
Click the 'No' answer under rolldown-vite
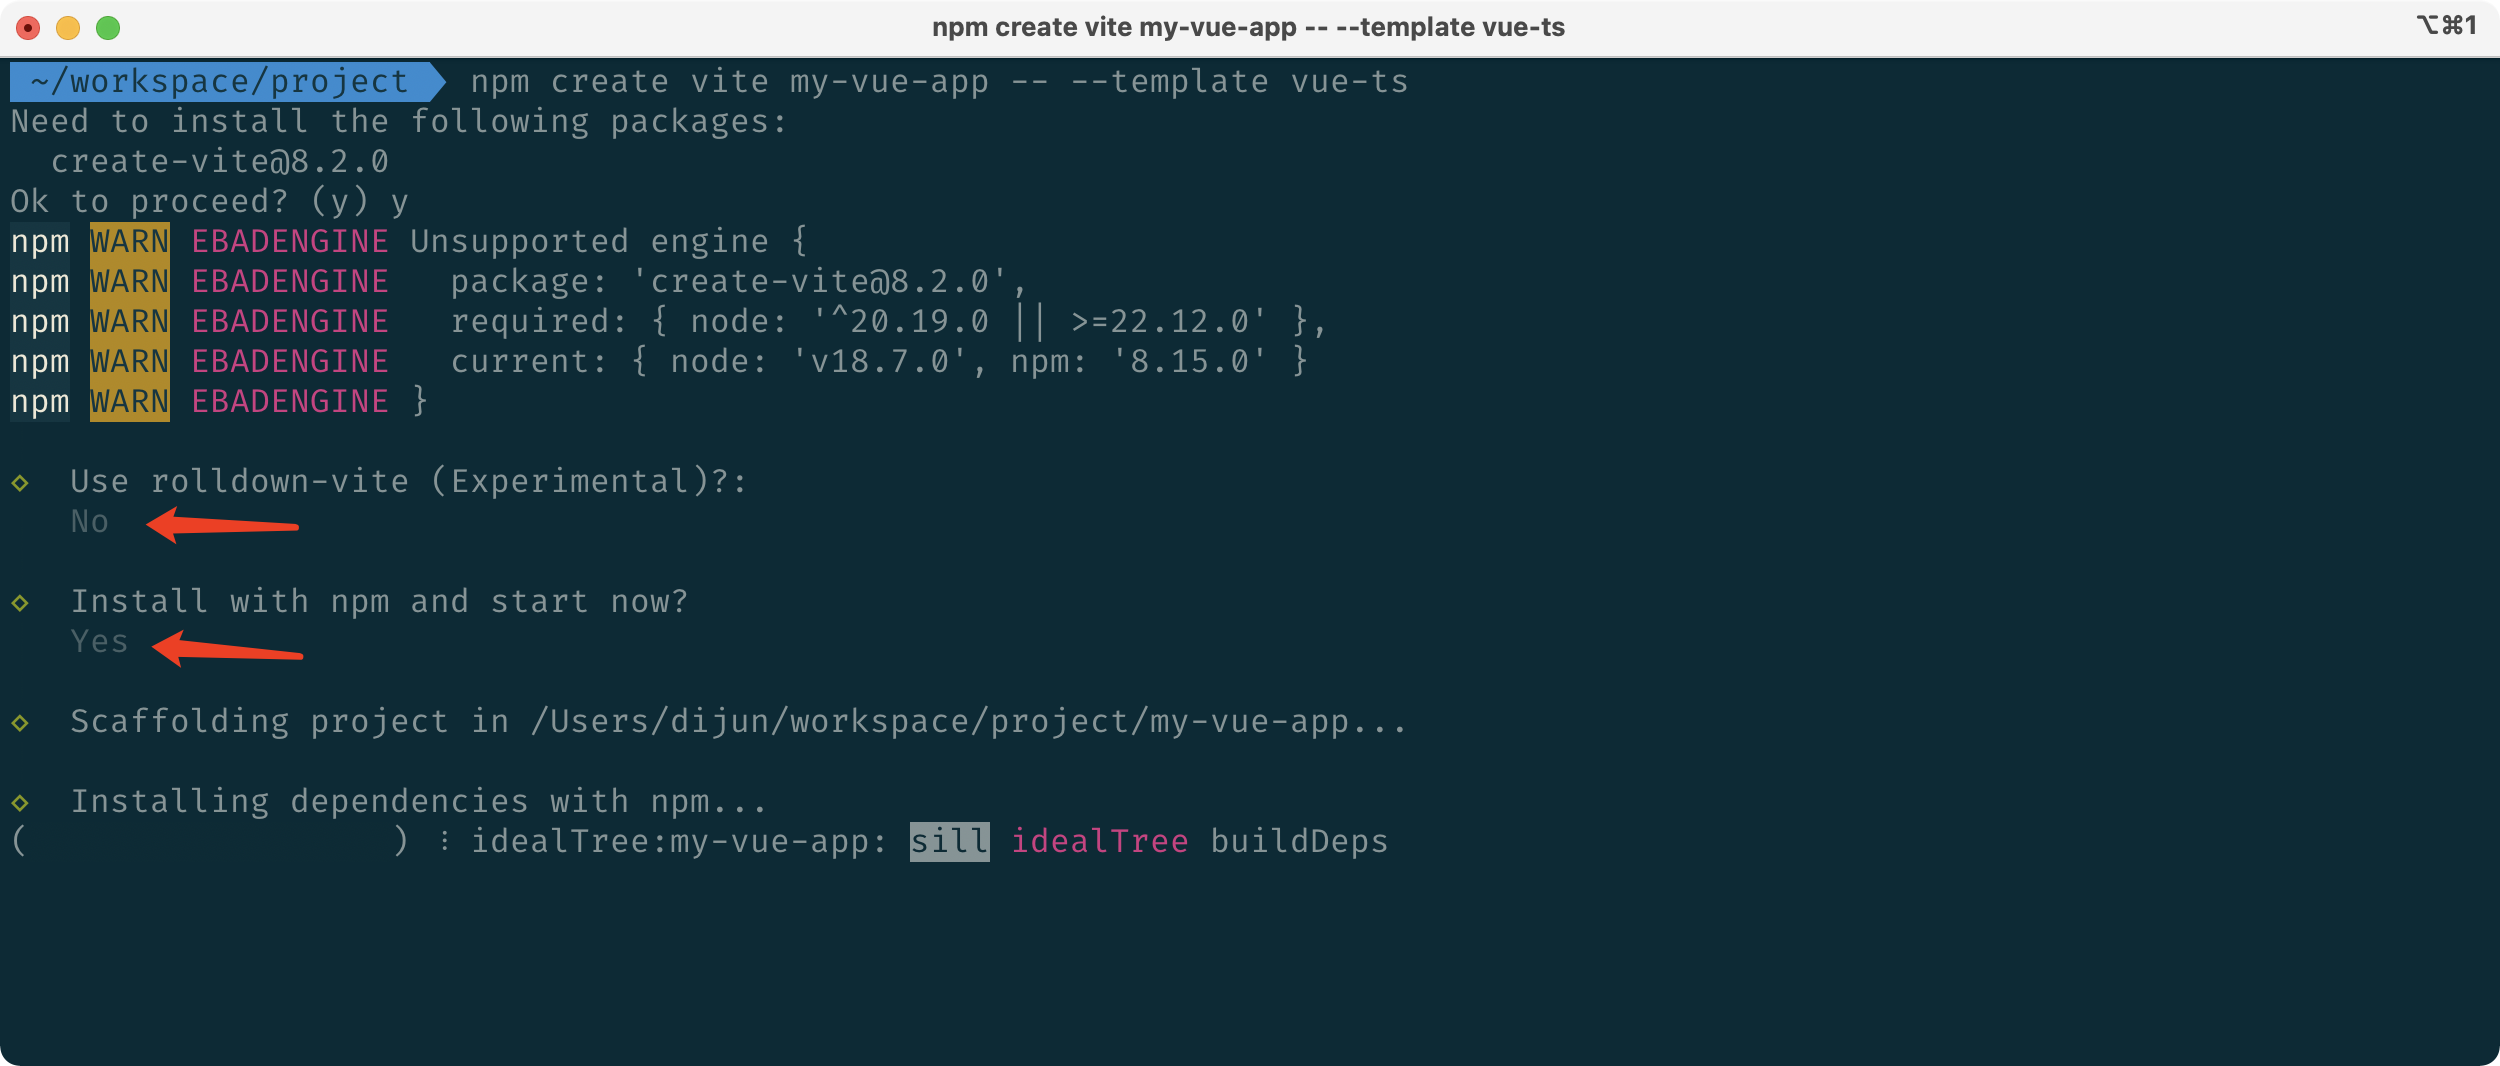[90, 522]
